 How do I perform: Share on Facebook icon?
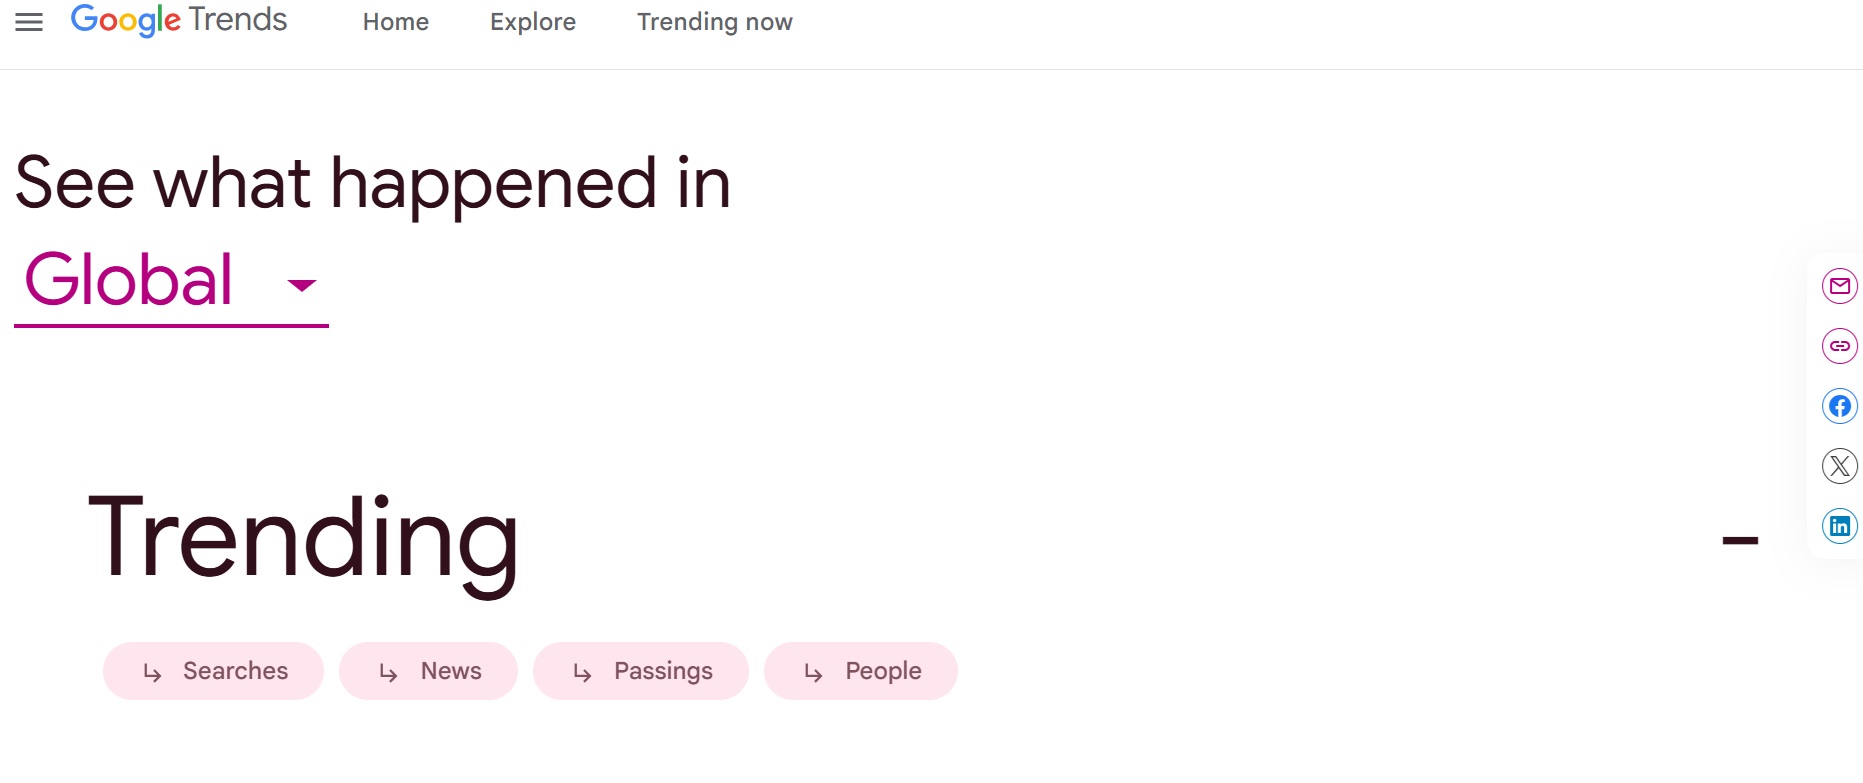[x=1839, y=406]
